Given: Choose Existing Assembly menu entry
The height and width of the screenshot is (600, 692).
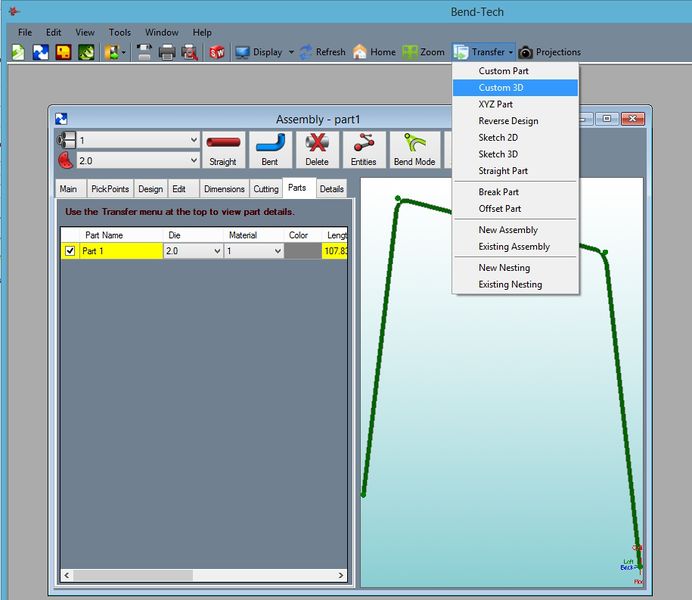Looking at the screenshot, I should pyautogui.click(x=515, y=247).
